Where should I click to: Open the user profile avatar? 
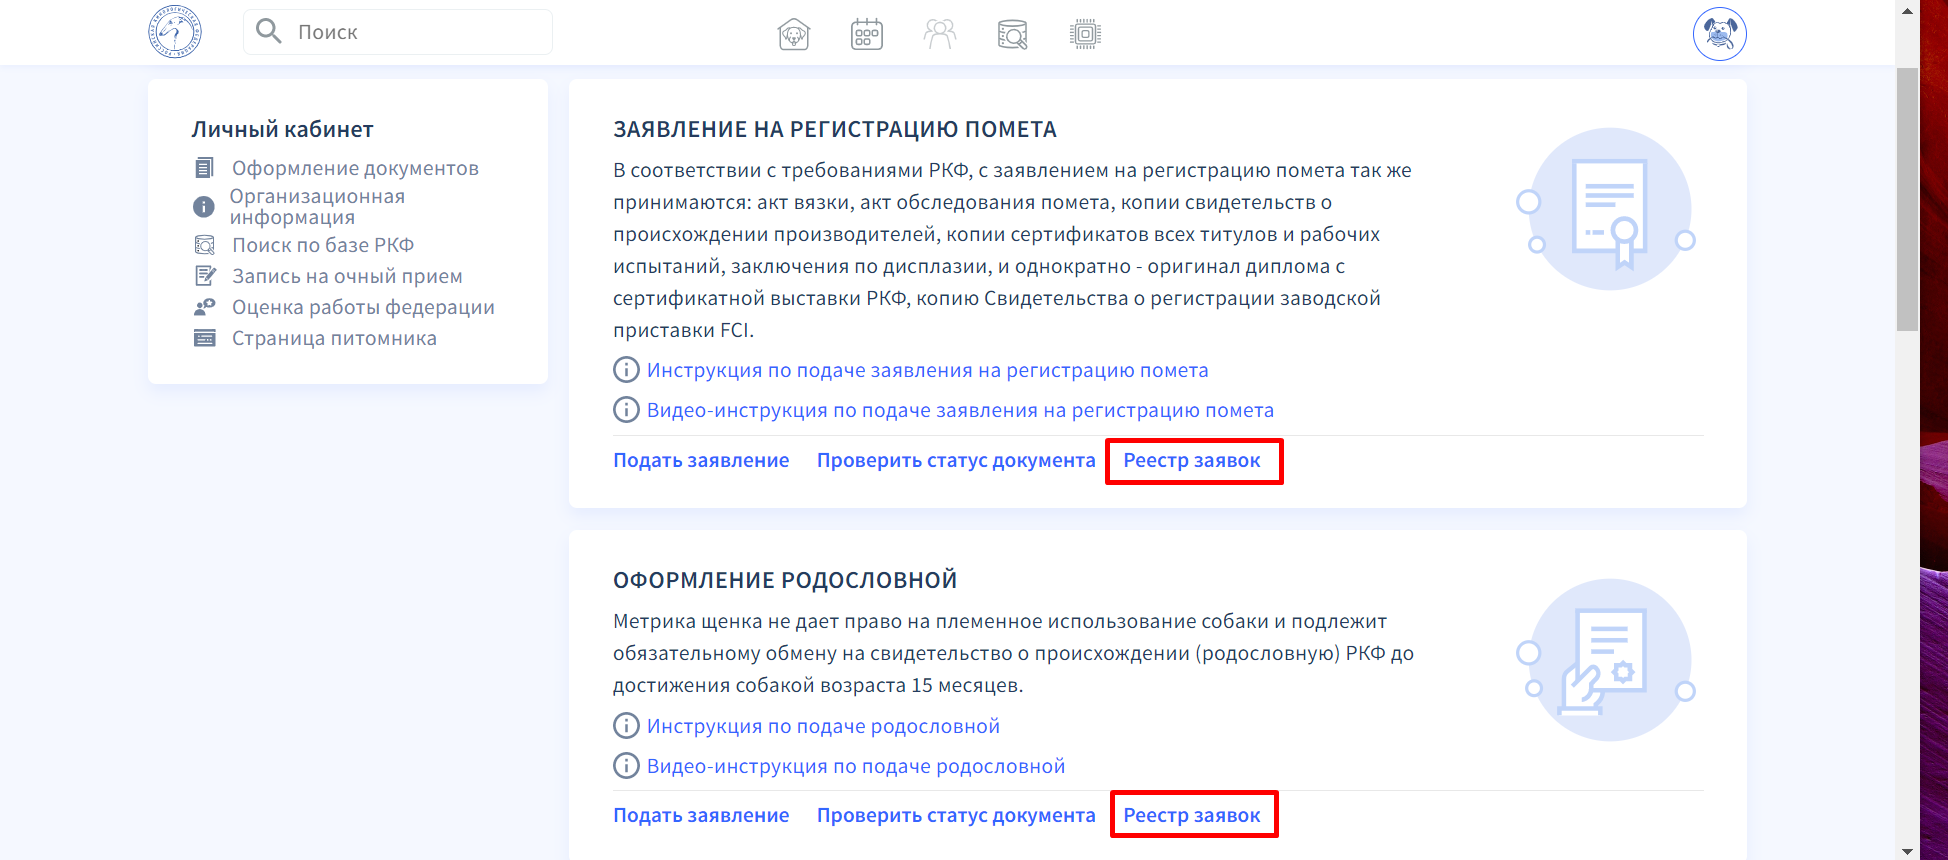pos(1719,34)
